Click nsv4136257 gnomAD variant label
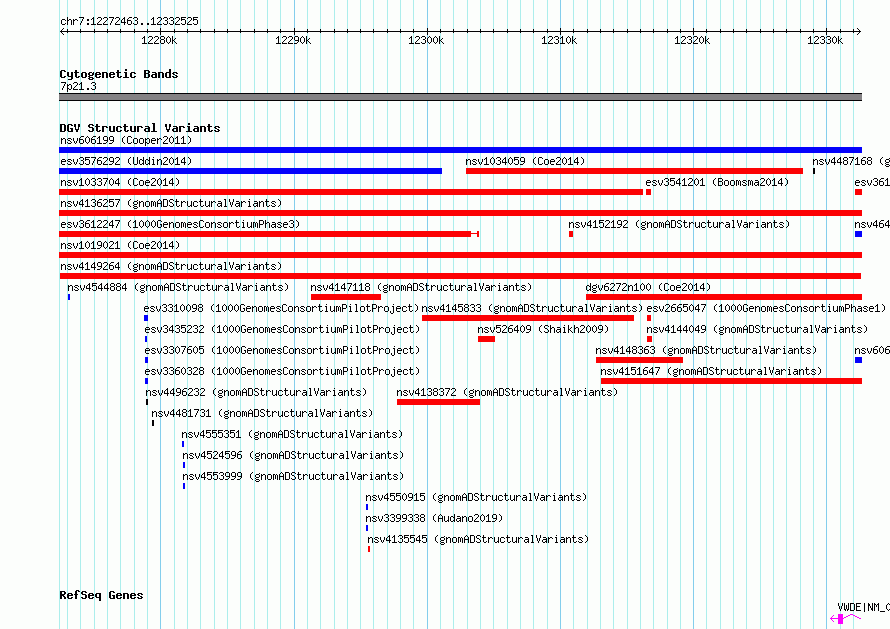Image resolution: width=890 pixels, height=629 pixels. 171,203
